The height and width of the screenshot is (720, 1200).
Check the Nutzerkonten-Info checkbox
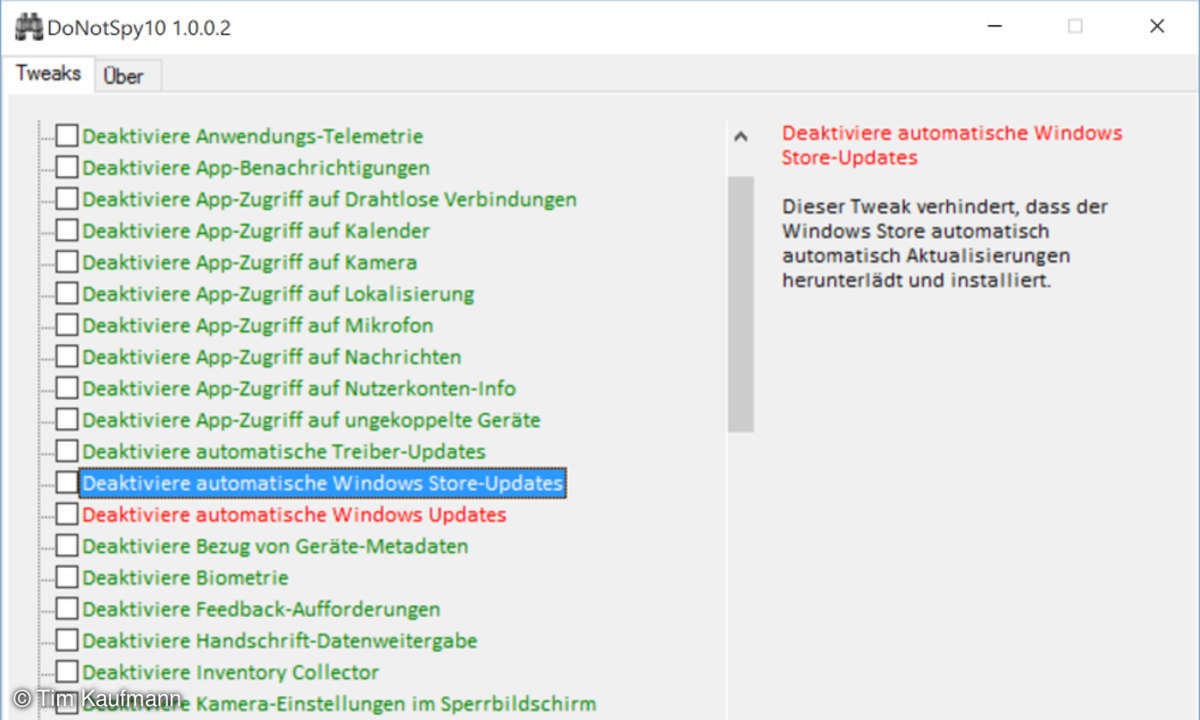click(66, 388)
